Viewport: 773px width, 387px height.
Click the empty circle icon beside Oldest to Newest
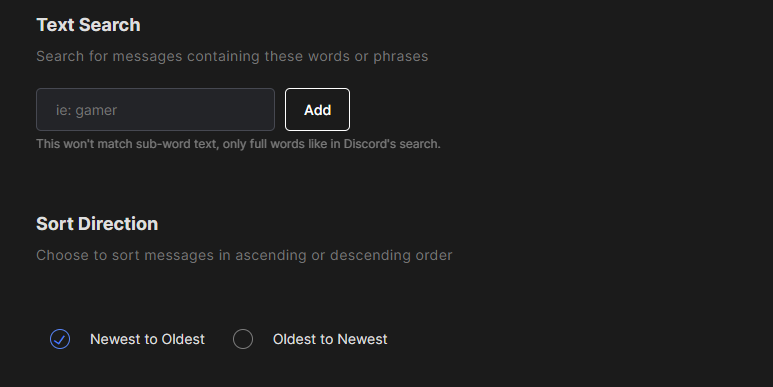click(x=243, y=339)
